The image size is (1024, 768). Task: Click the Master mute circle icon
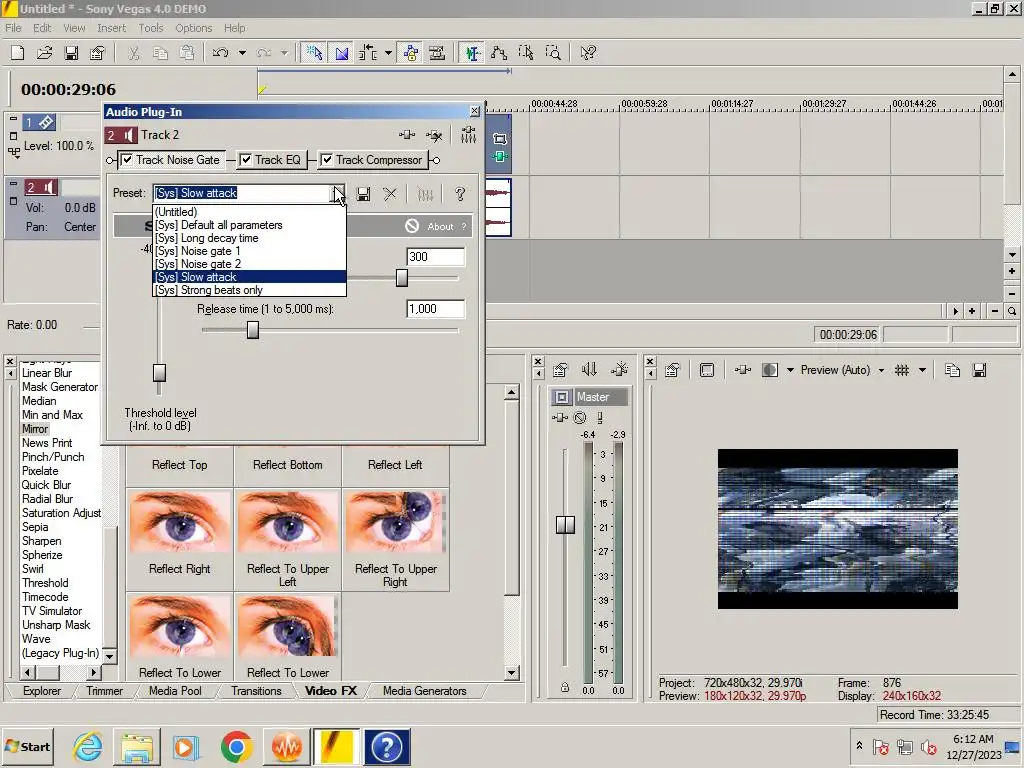[x=580, y=417]
